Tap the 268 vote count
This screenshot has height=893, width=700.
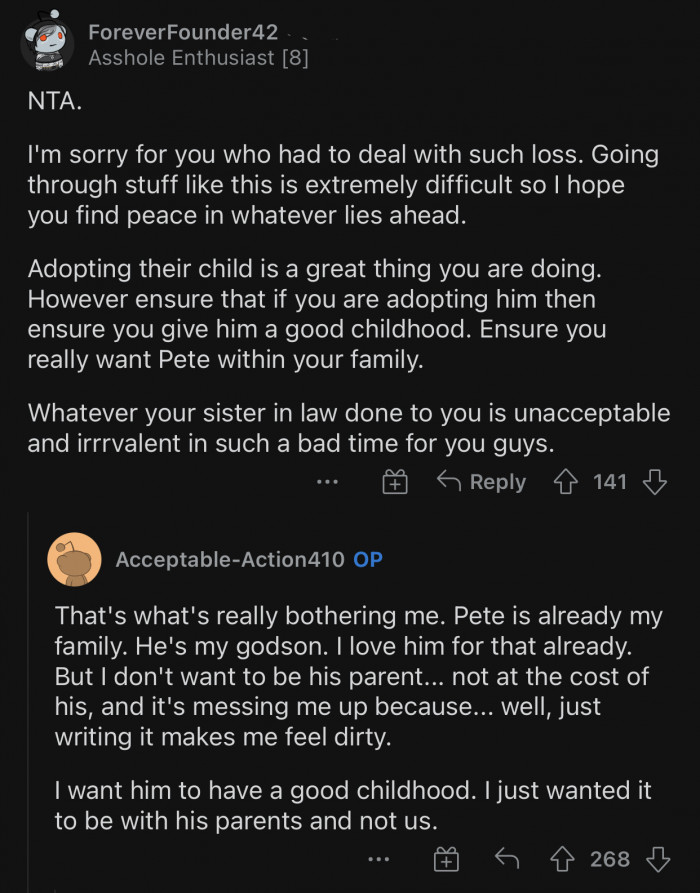coord(610,859)
